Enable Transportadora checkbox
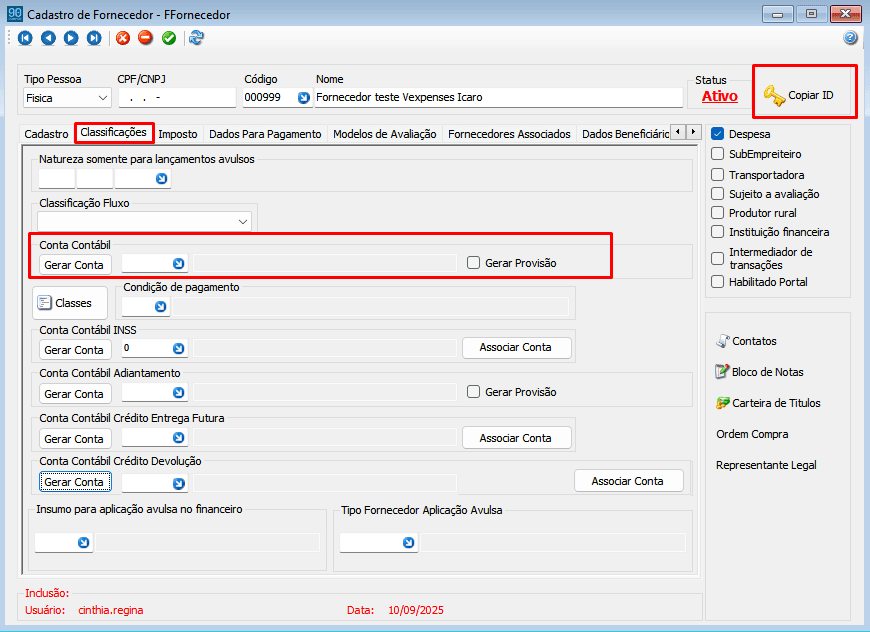Screen dimensions: 870x632 [x=717, y=175]
